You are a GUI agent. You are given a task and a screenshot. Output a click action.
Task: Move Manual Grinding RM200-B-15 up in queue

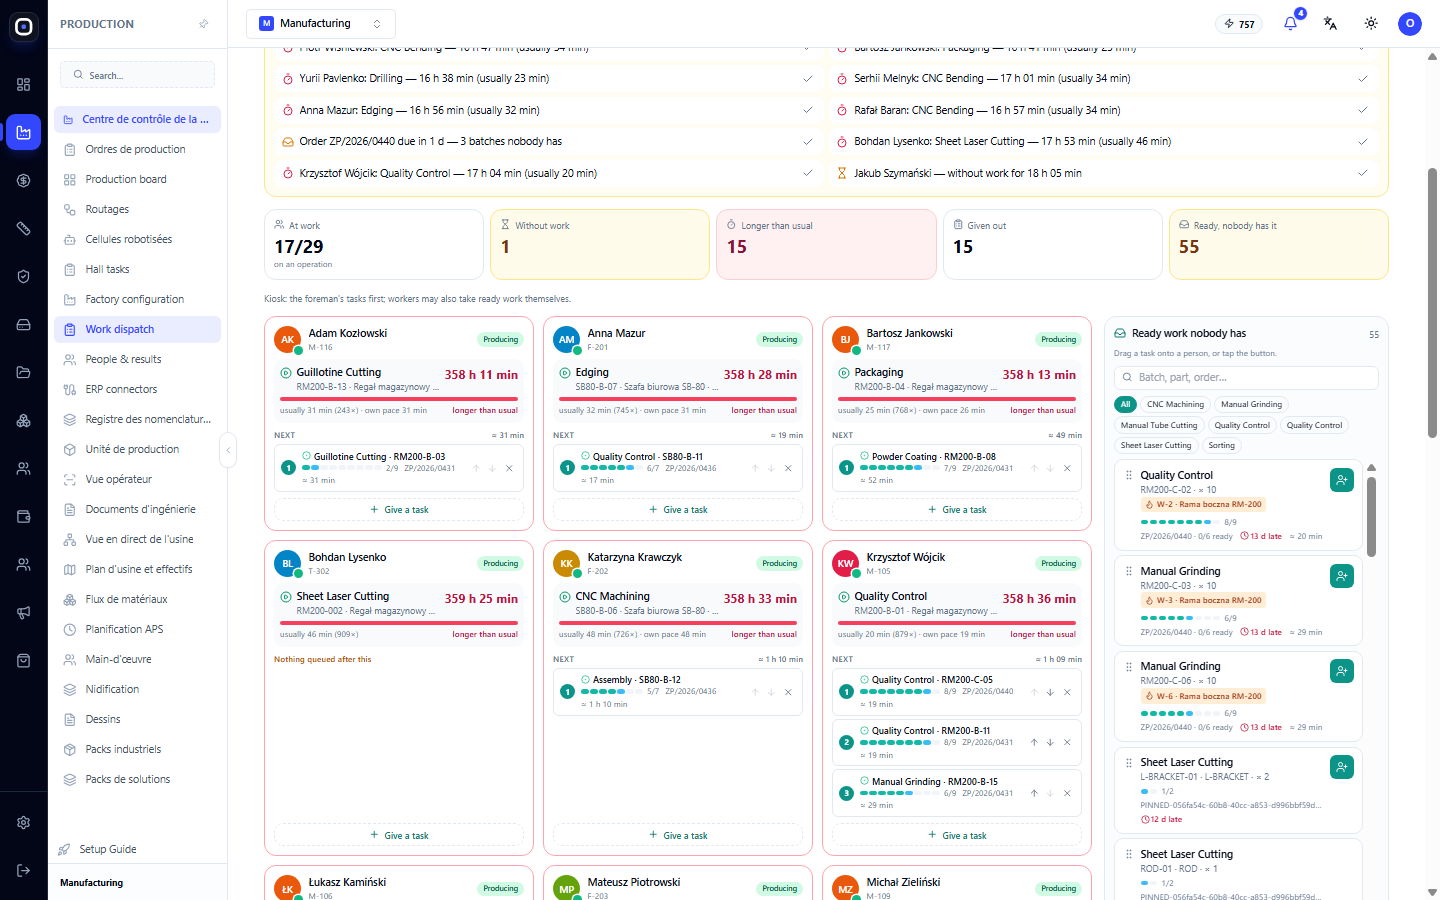1034,793
